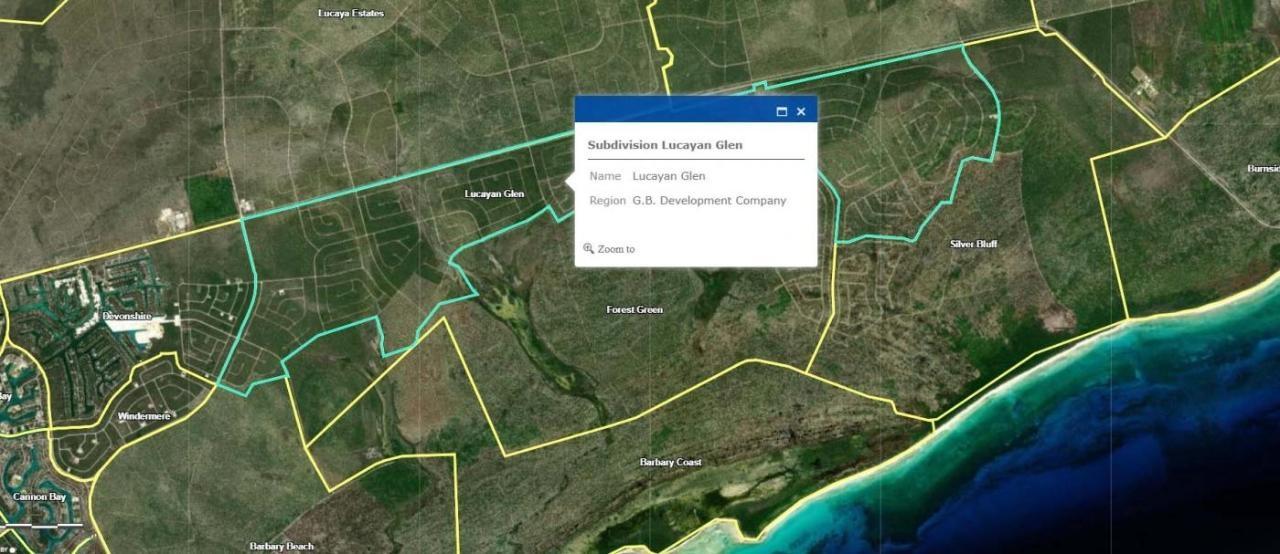Viewport: 1280px width, 554px height.
Task: Click the magnifier icon beside Zoom to
Action: (x=588, y=249)
